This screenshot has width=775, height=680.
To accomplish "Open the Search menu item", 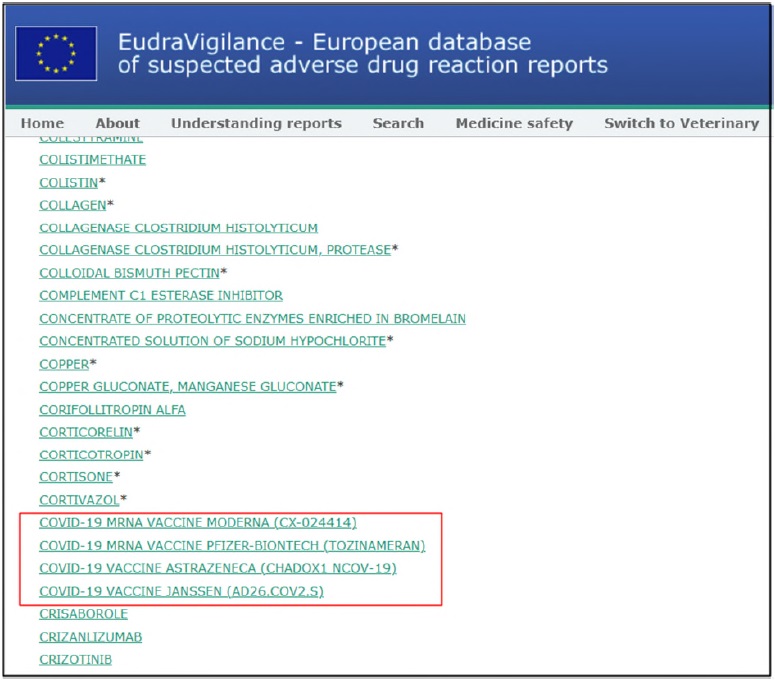I will (x=398, y=123).
